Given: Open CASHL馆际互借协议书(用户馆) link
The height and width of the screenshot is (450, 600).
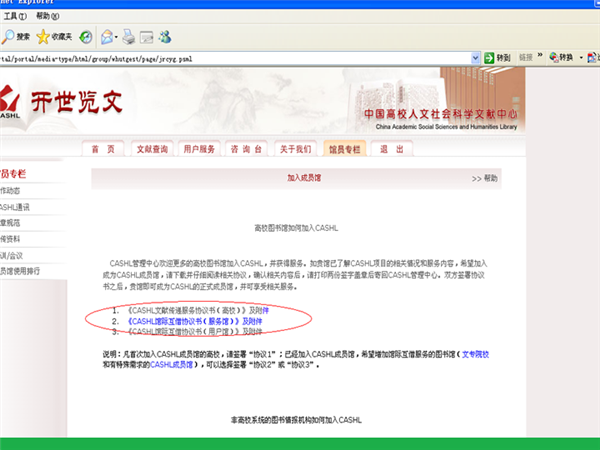Looking at the screenshot, I should pyautogui.click(x=195, y=331).
